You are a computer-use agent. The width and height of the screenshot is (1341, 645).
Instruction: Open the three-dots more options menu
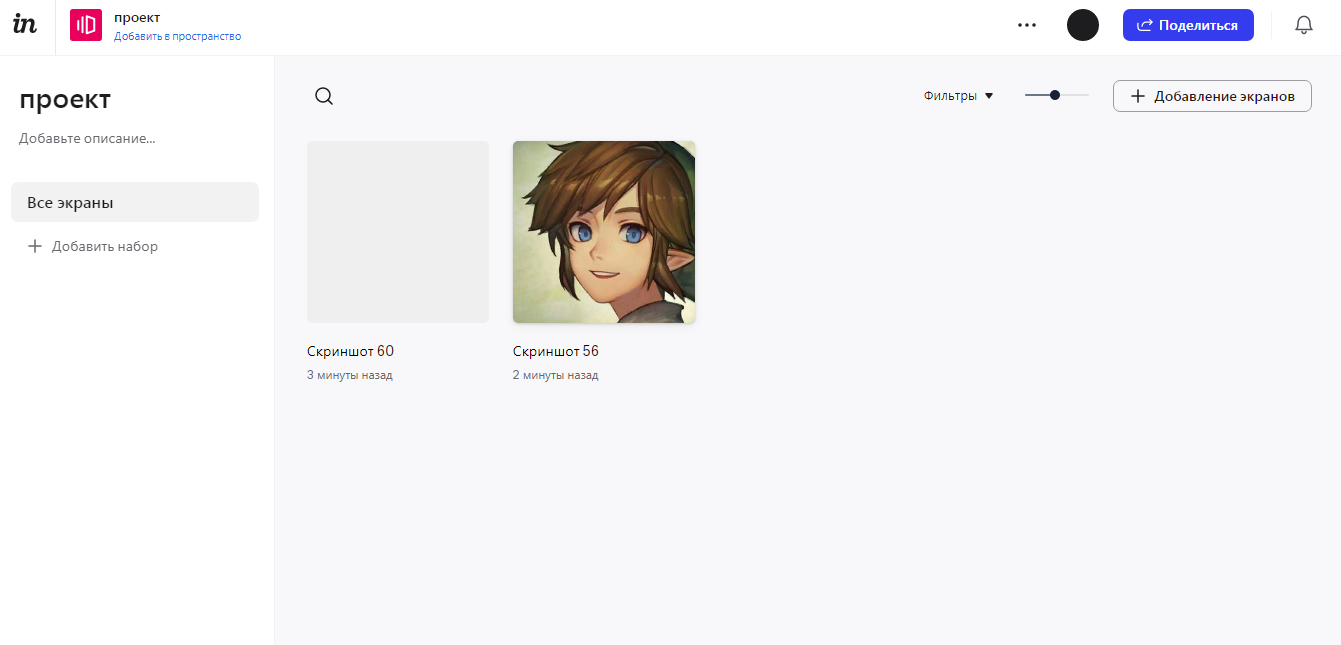click(1027, 25)
